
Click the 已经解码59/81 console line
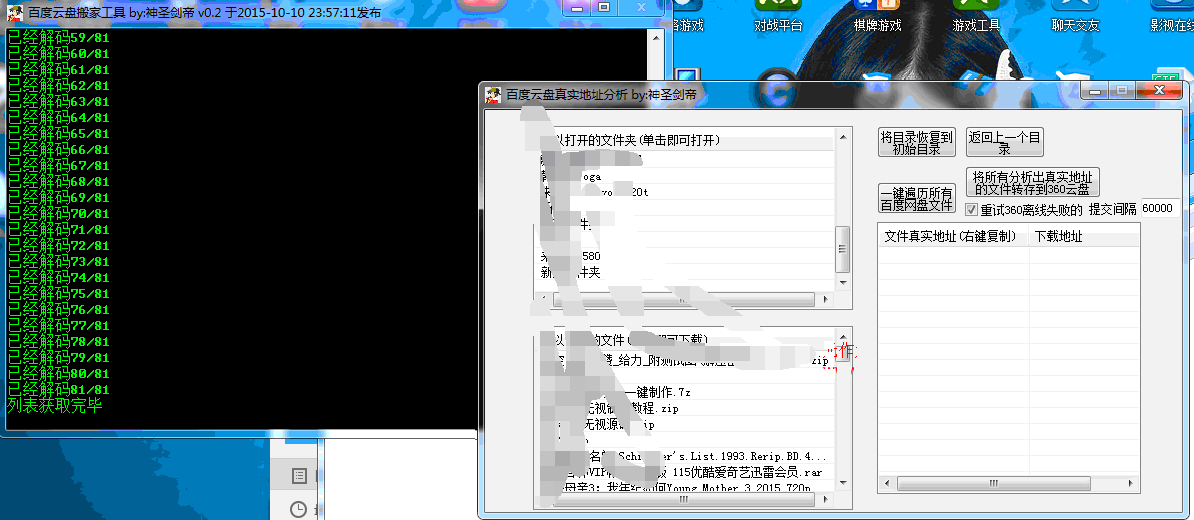tap(58, 38)
